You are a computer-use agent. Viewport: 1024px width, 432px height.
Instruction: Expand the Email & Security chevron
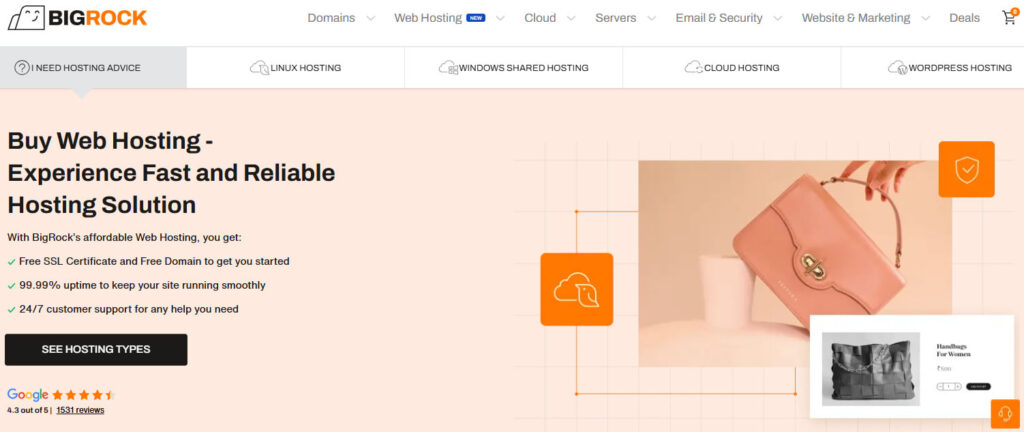[777, 18]
